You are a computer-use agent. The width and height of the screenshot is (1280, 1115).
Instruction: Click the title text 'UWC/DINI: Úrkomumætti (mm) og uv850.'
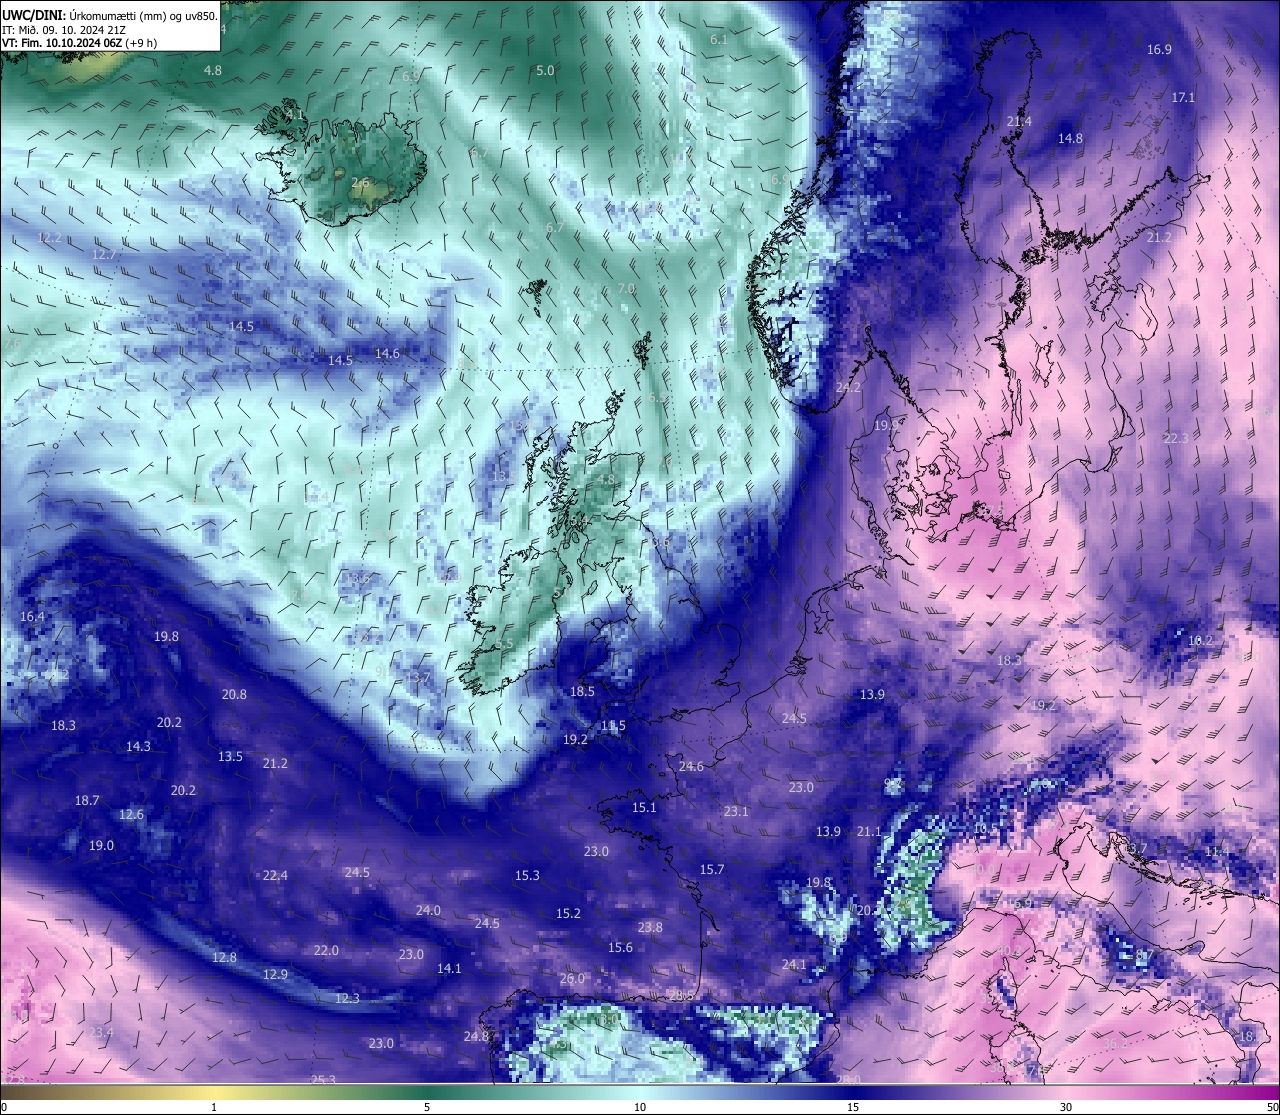click(109, 16)
